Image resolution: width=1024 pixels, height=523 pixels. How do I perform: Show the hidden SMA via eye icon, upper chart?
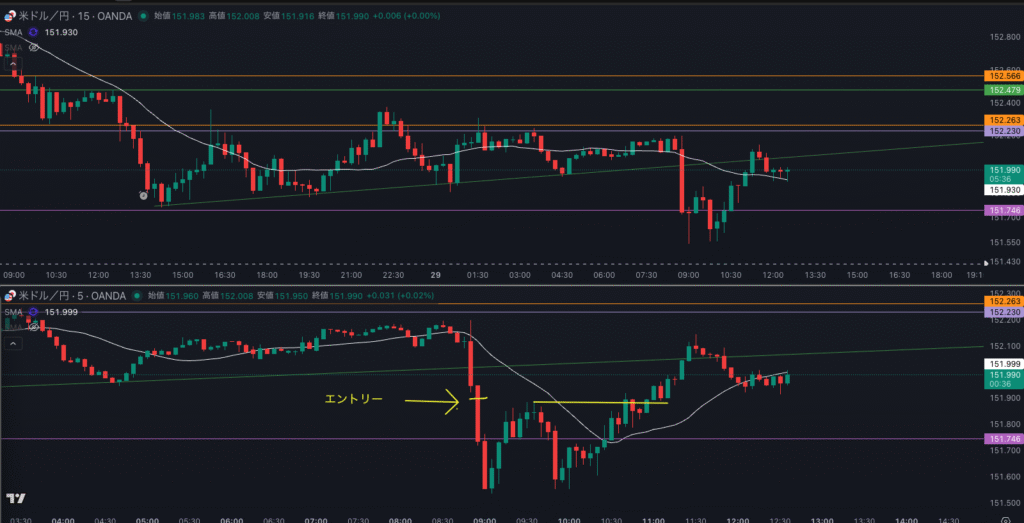click(34, 47)
